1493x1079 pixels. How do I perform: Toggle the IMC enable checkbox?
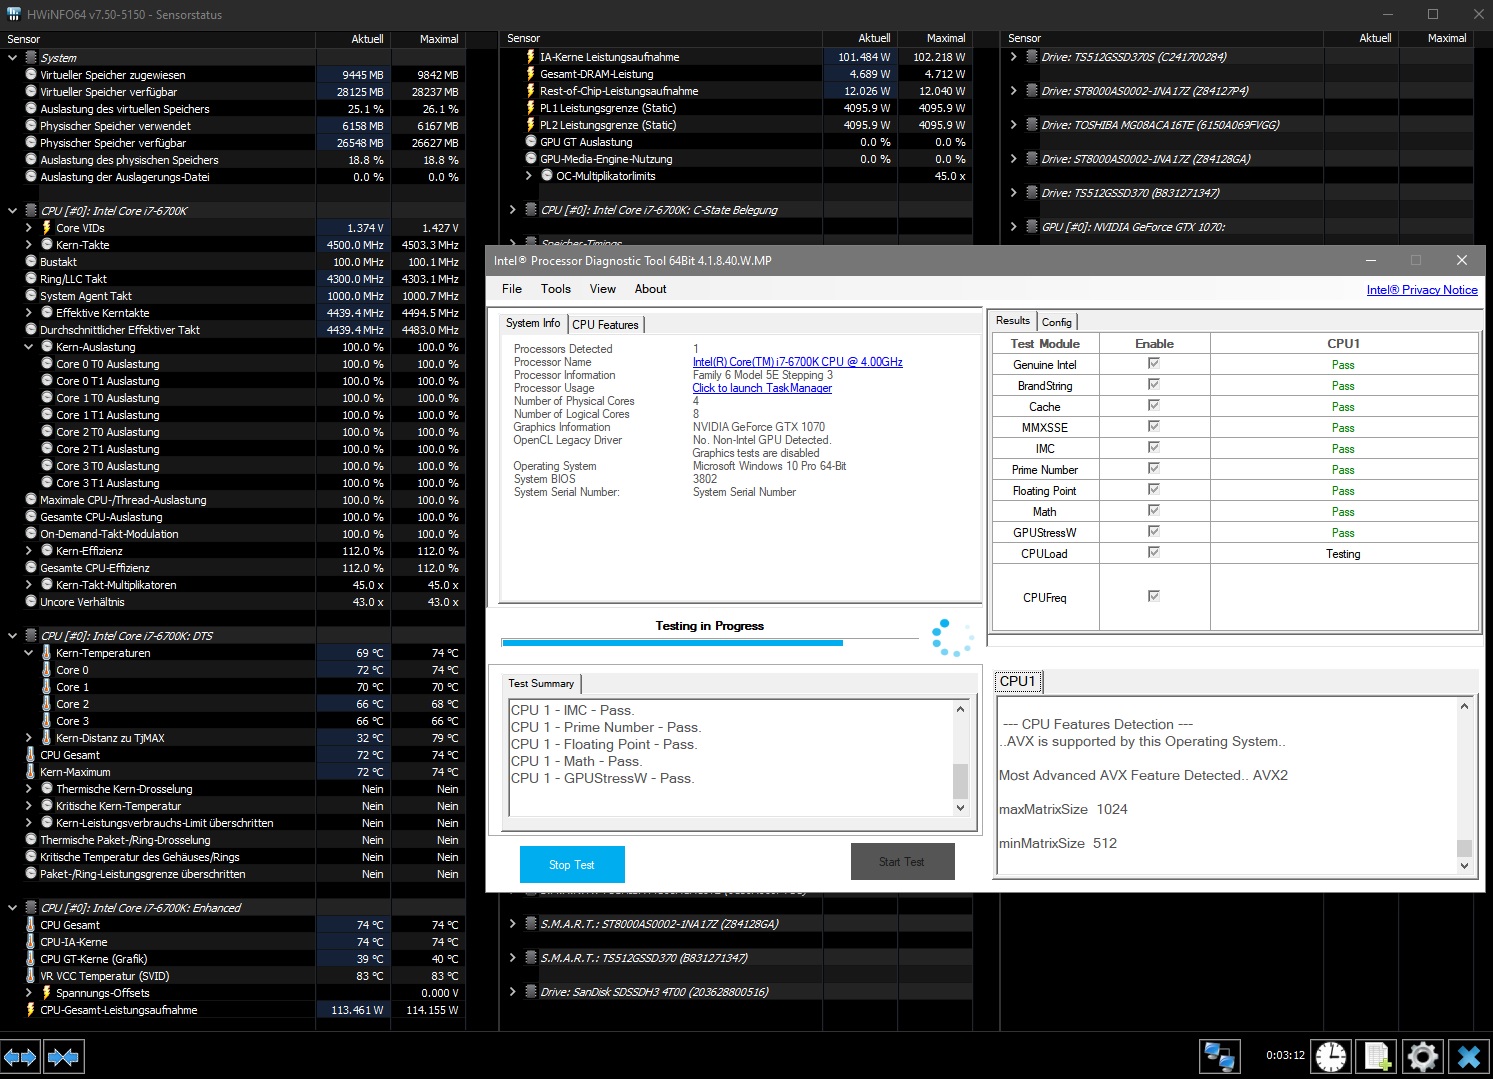tap(1154, 448)
